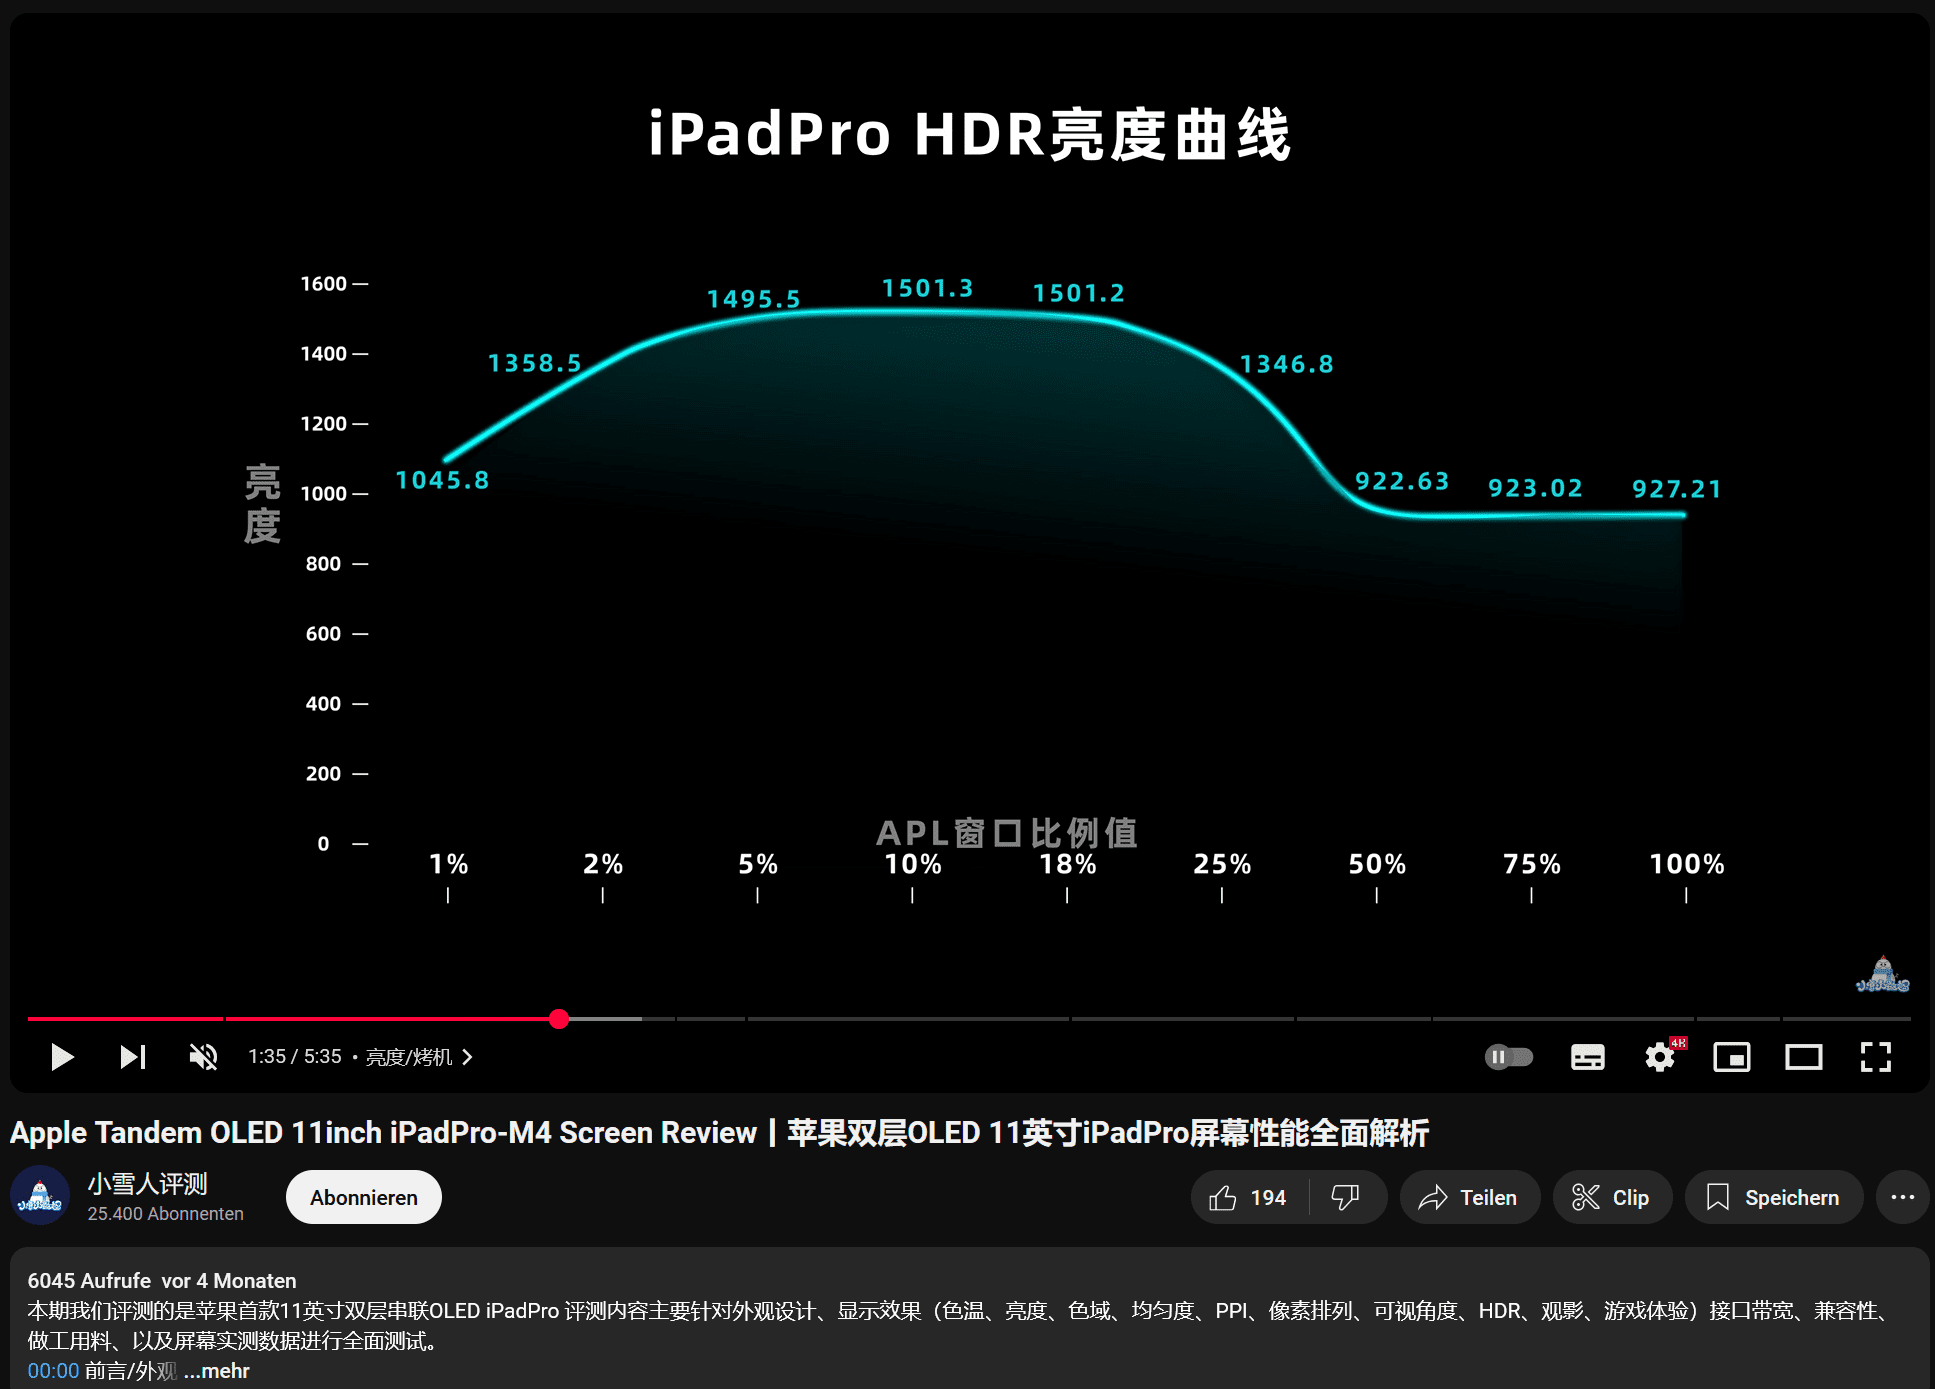Click the iPadPro HDR亮度曲线 chart title
The height and width of the screenshot is (1389, 1935).
969,134
